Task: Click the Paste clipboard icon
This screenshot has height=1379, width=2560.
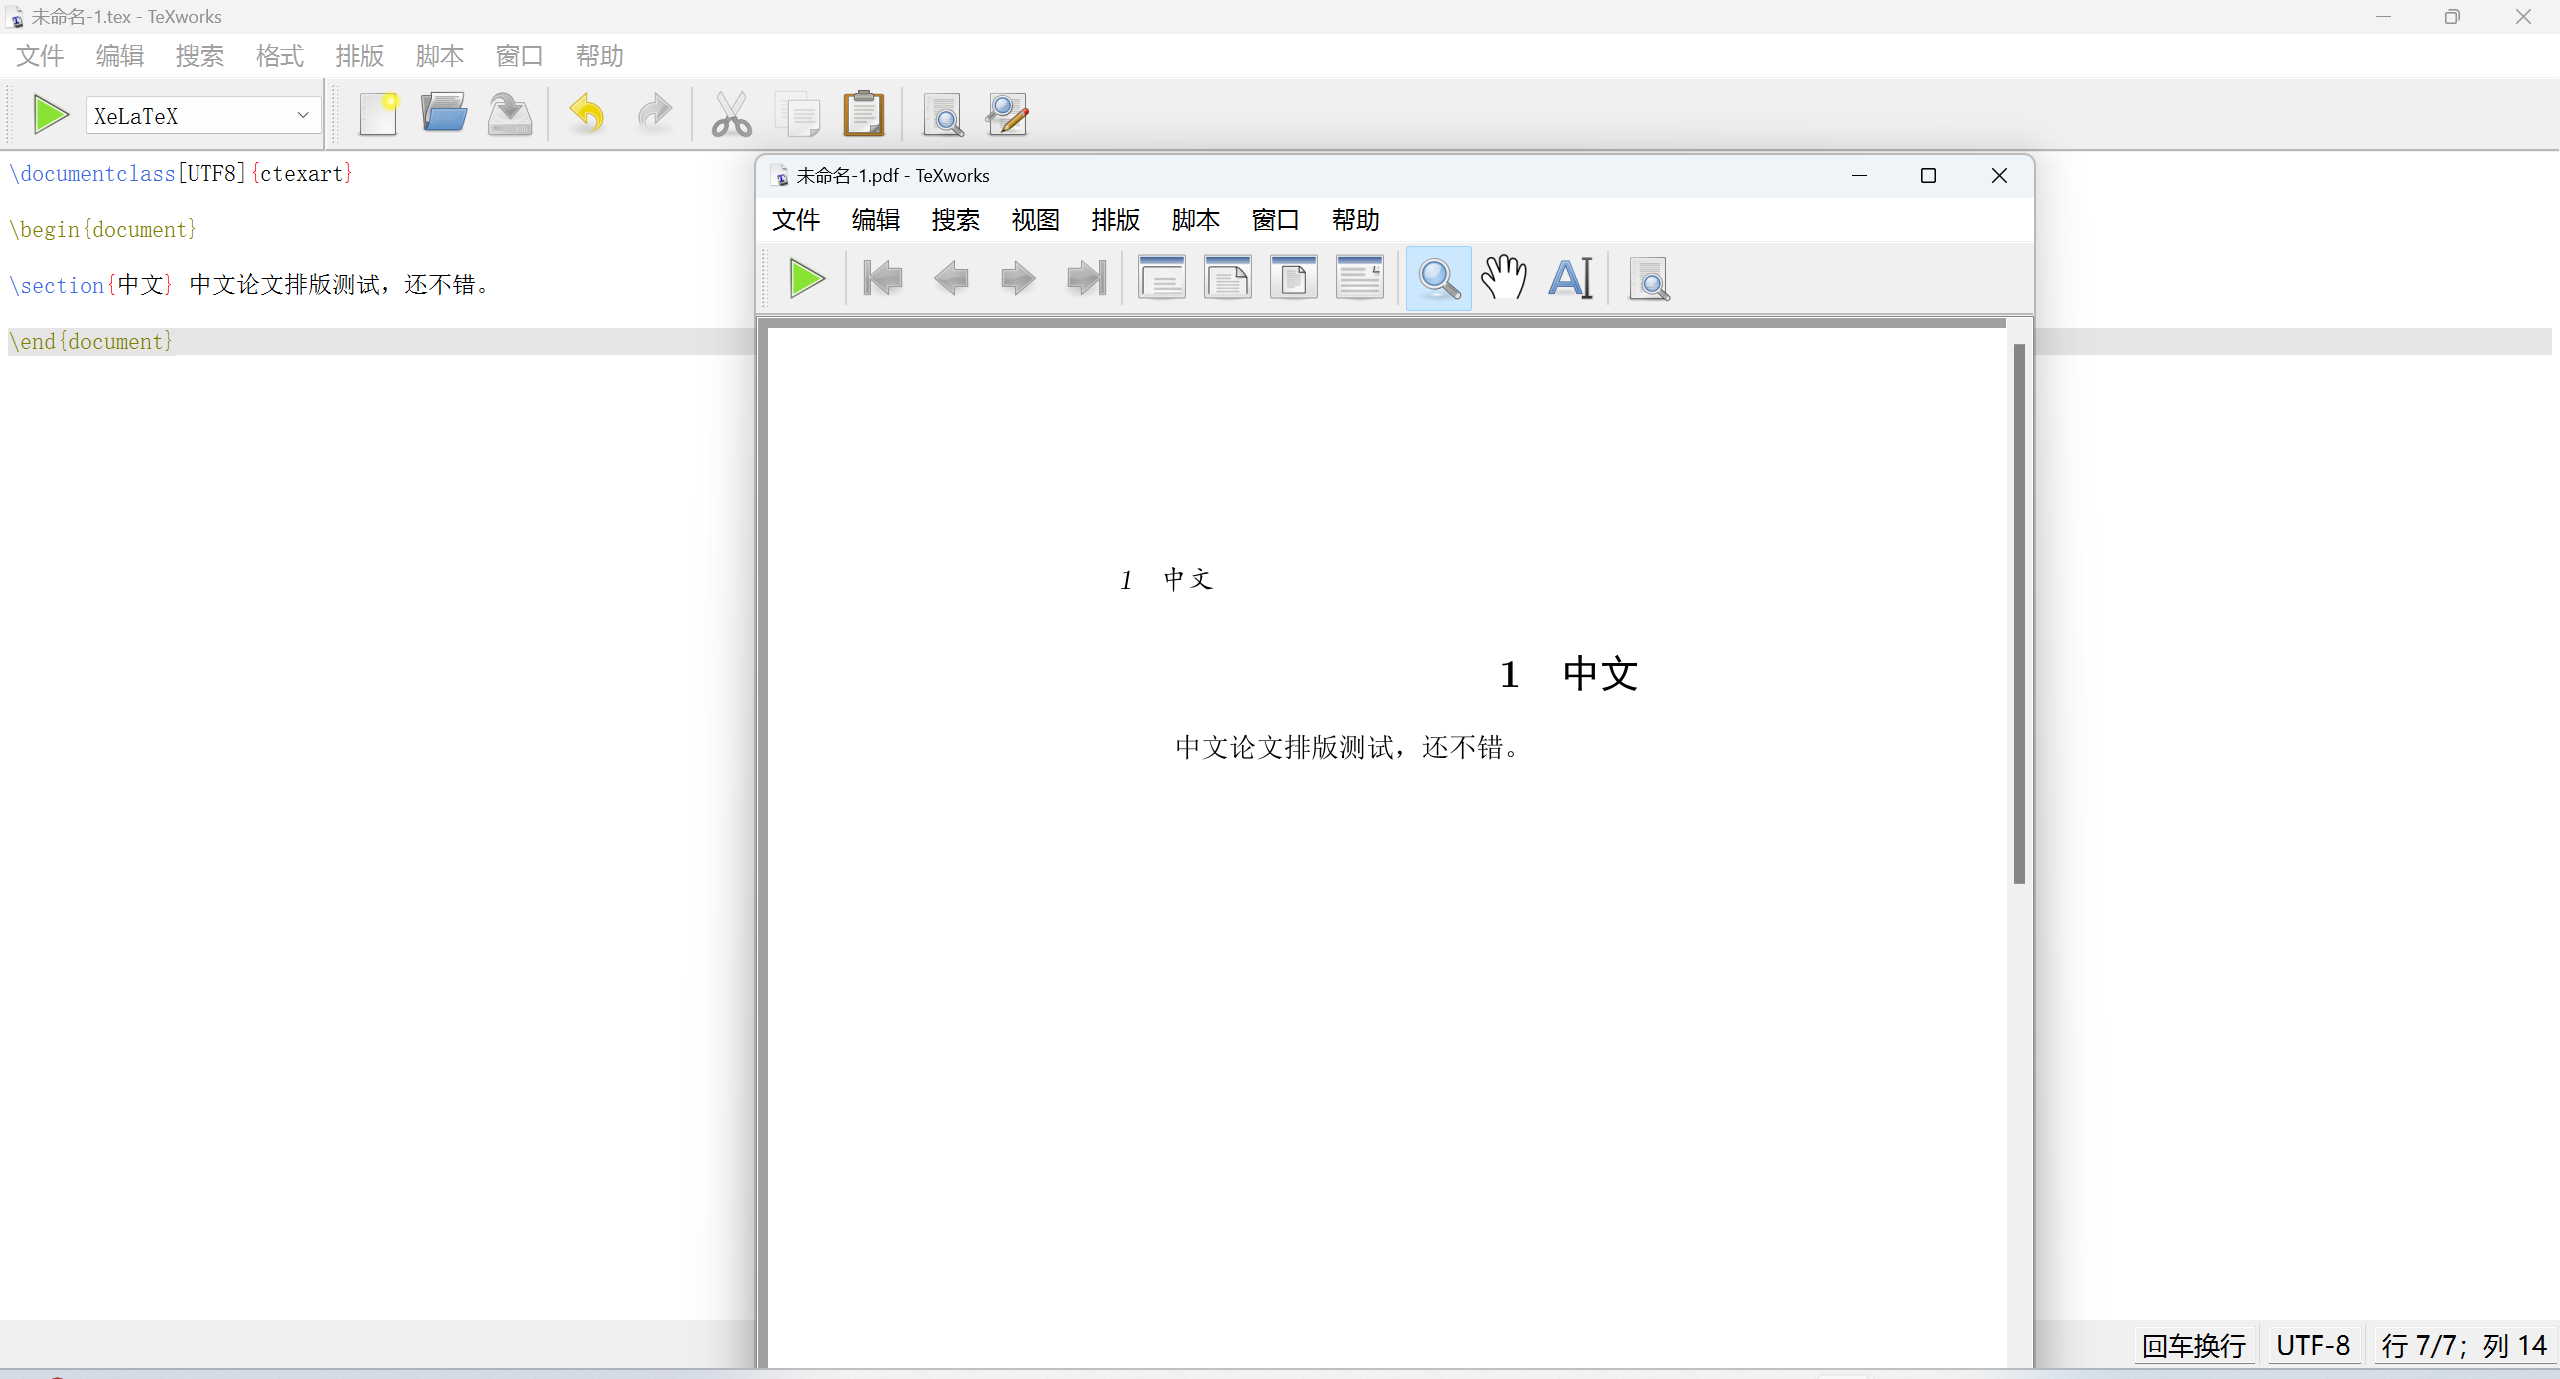Action: point(864,115)
